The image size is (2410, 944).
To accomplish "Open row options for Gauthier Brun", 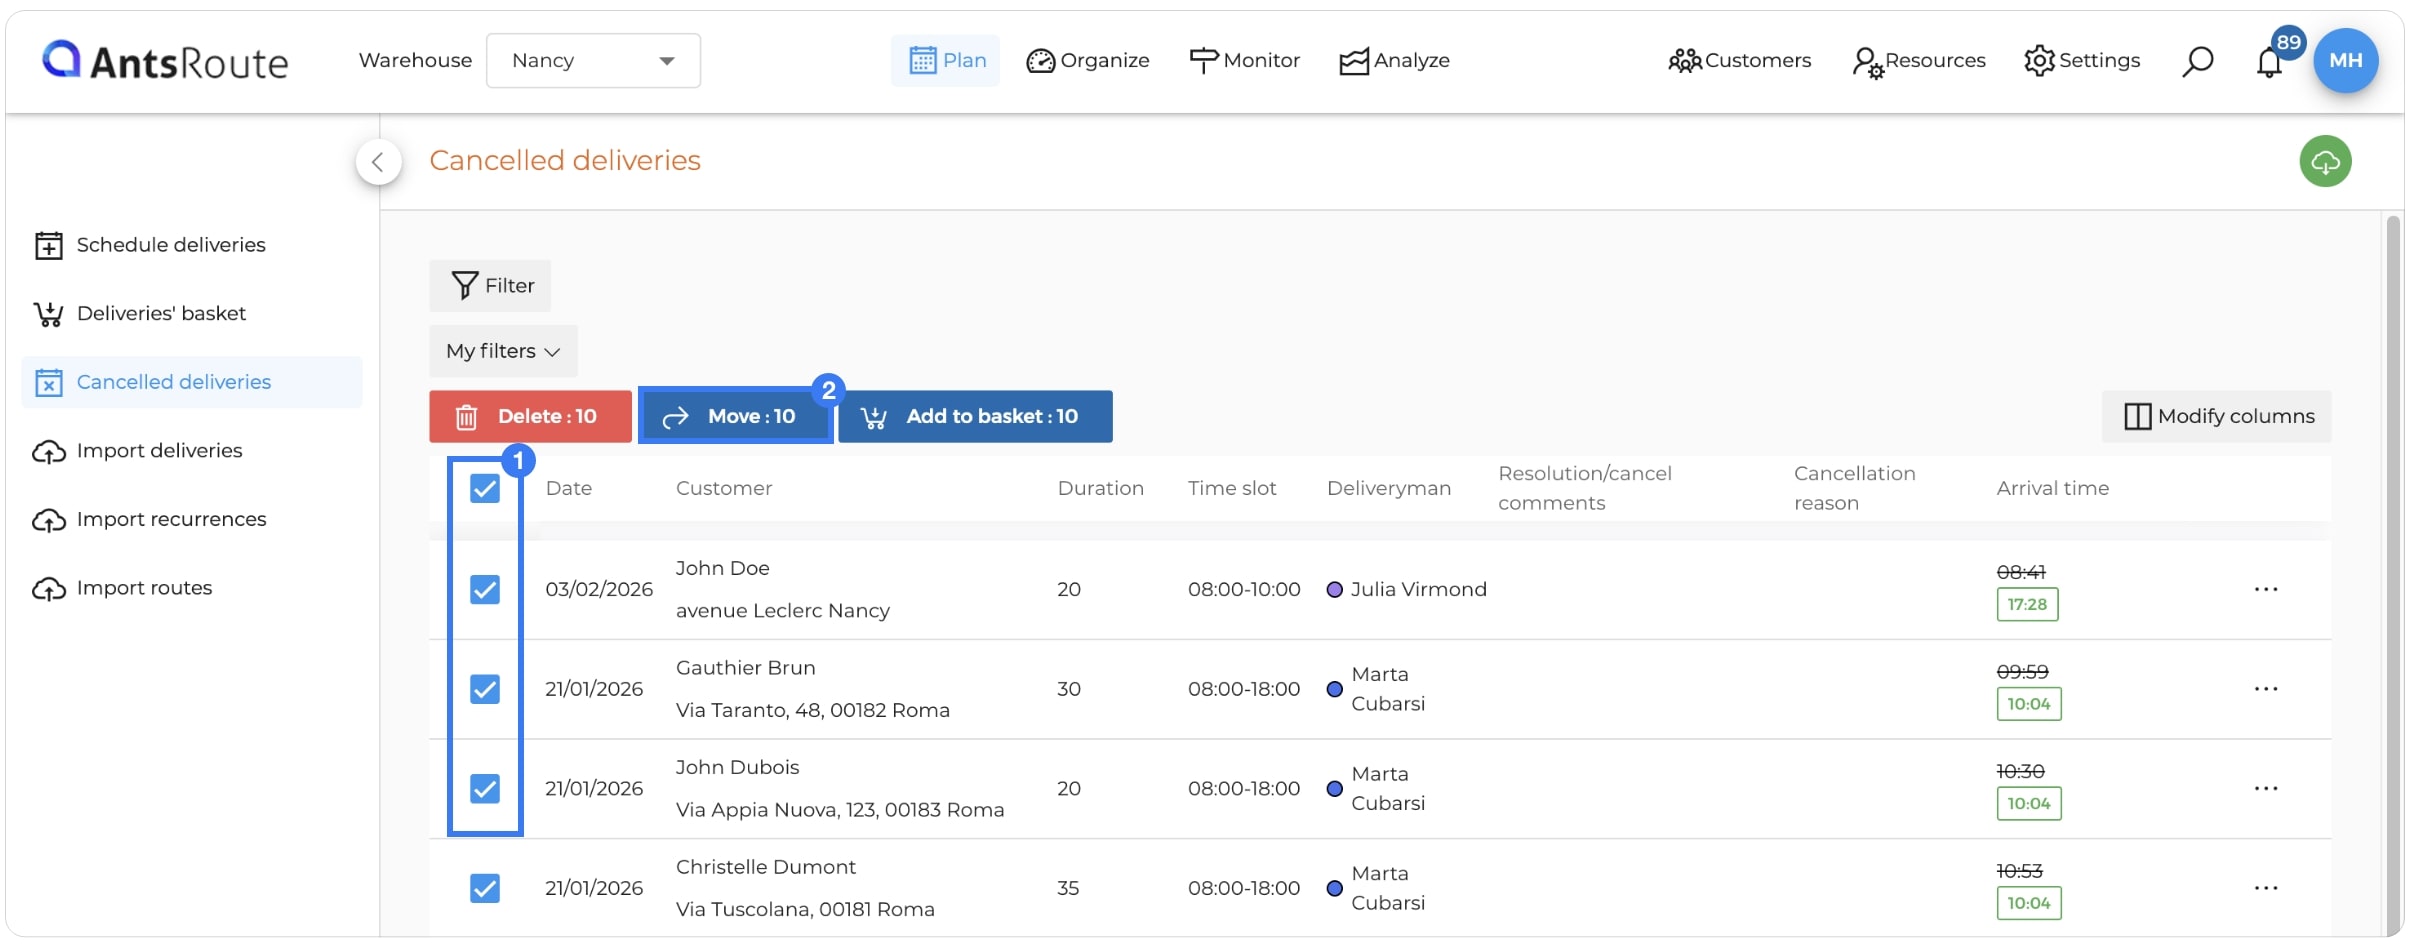I will 2266,689.
